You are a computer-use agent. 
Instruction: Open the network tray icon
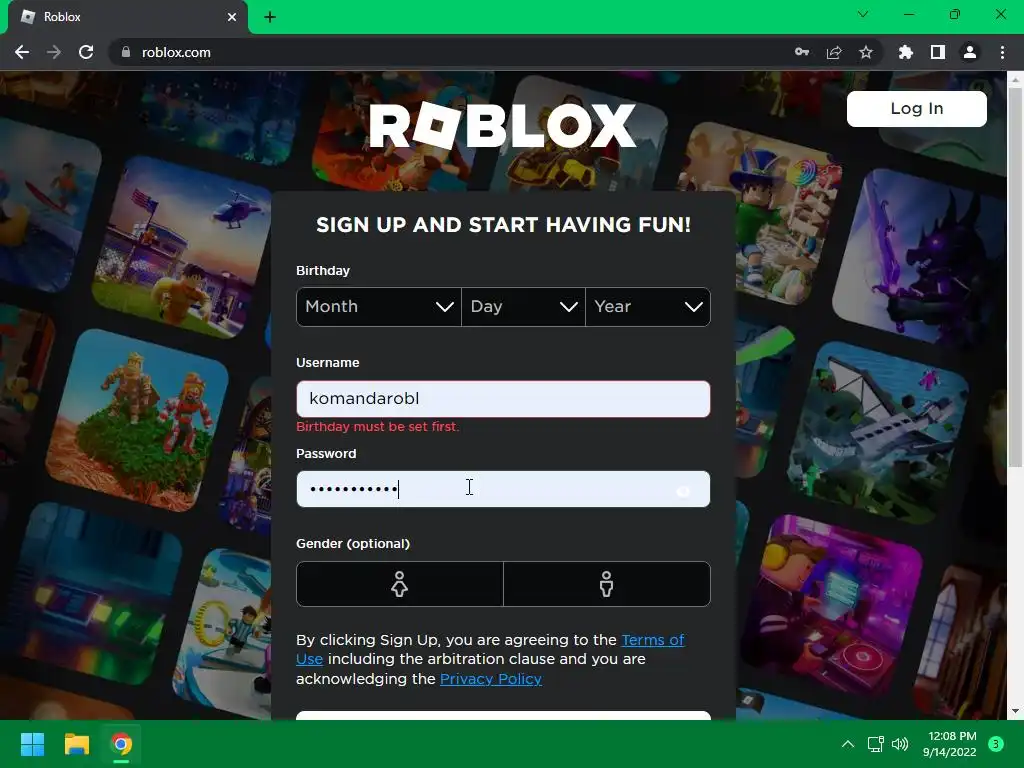(x=875, y=744)
